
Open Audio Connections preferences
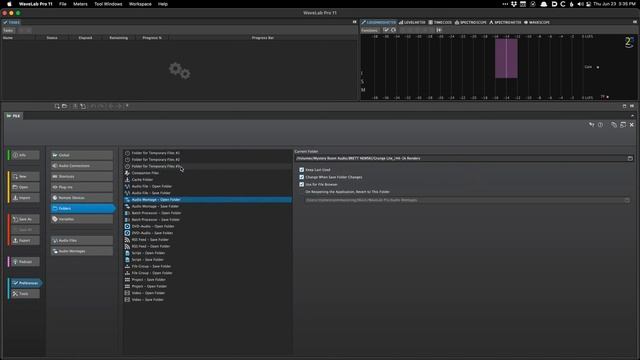82,166
